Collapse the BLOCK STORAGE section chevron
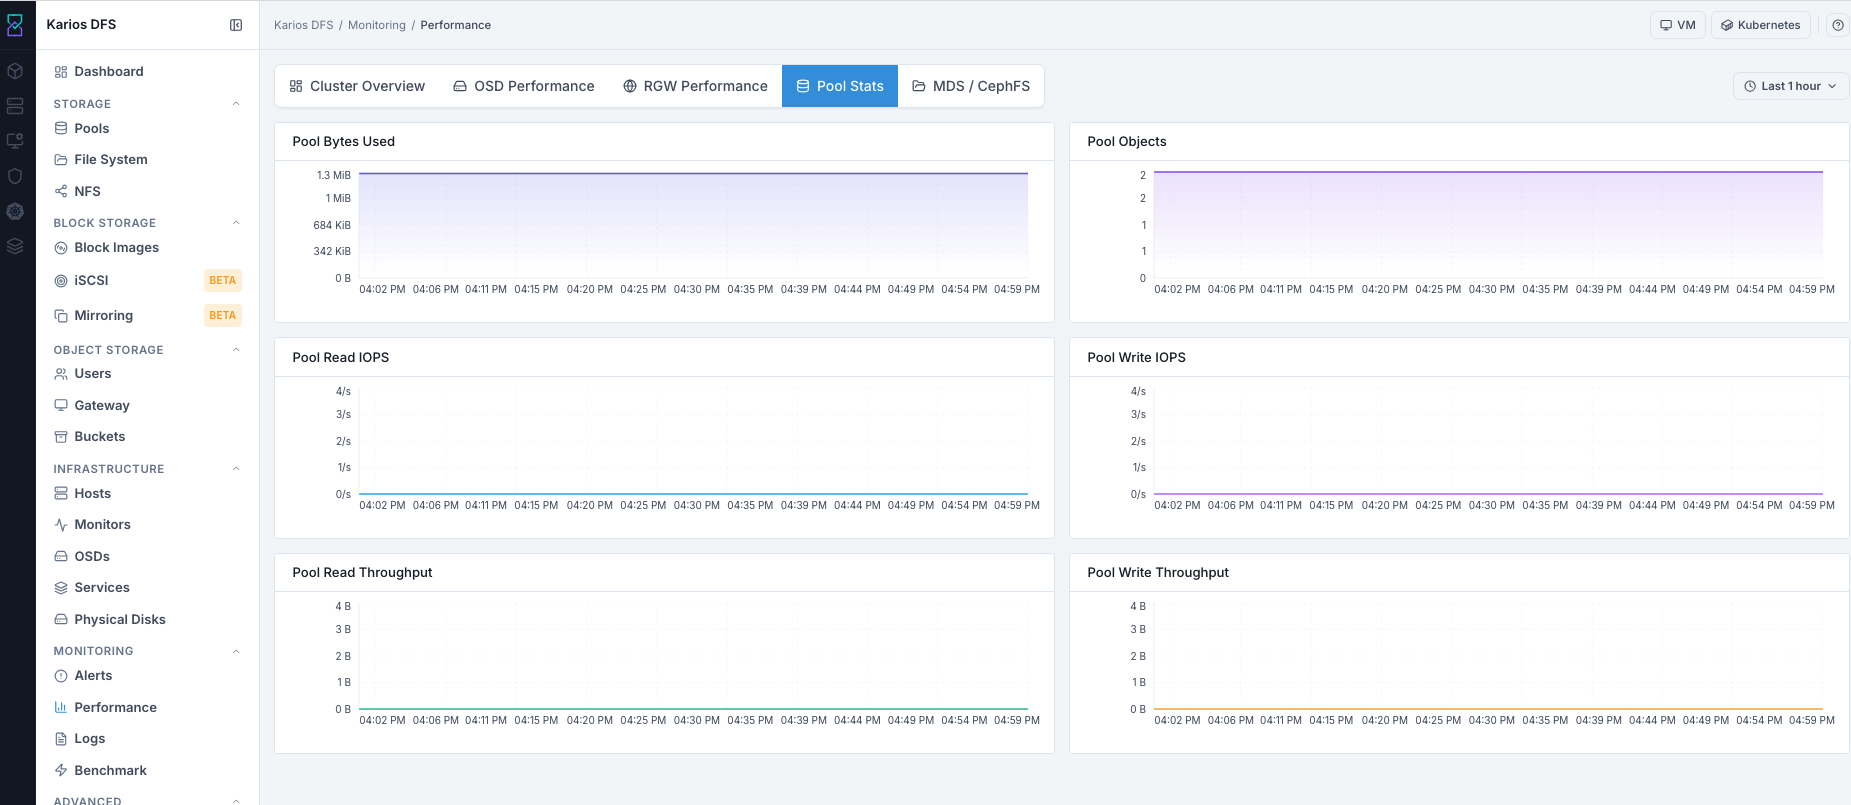Viewport: 1851px width, 805px height. click(236, 223)
